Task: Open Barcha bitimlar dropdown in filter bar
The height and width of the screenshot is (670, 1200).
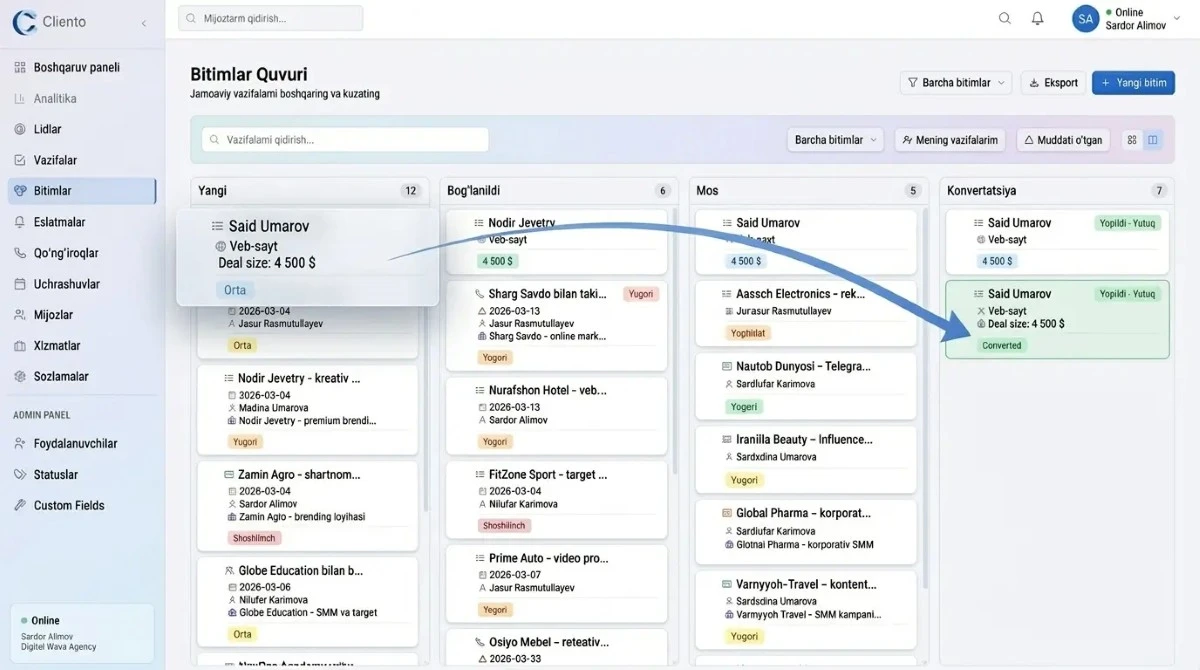Action: coord(835,140)
